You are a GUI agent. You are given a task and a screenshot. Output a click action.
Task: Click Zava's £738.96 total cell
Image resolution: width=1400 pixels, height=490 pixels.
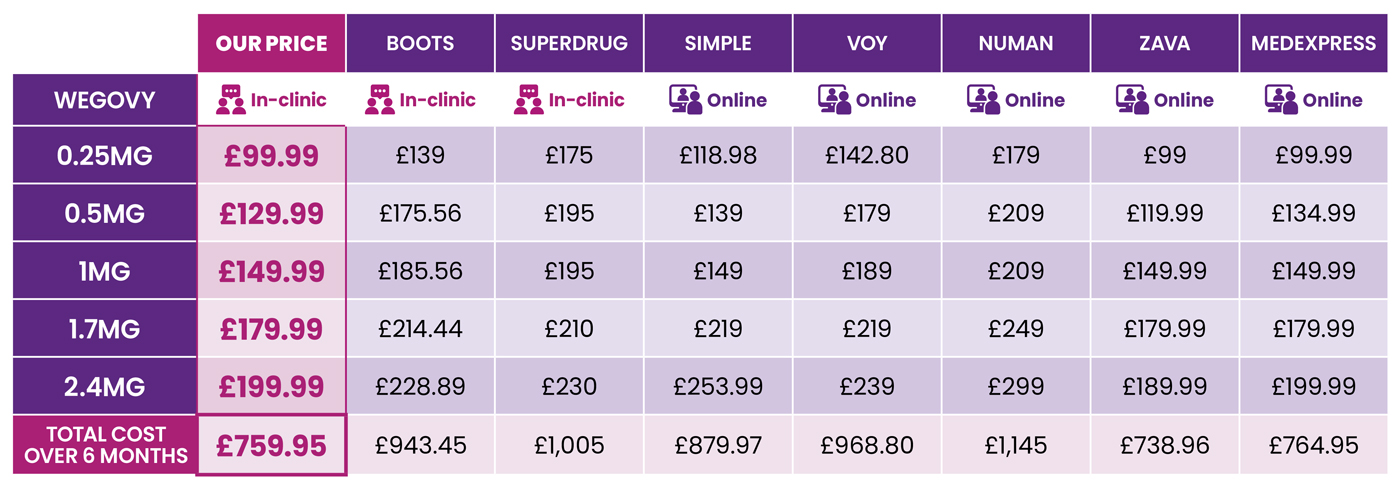tap(1165, 445)
